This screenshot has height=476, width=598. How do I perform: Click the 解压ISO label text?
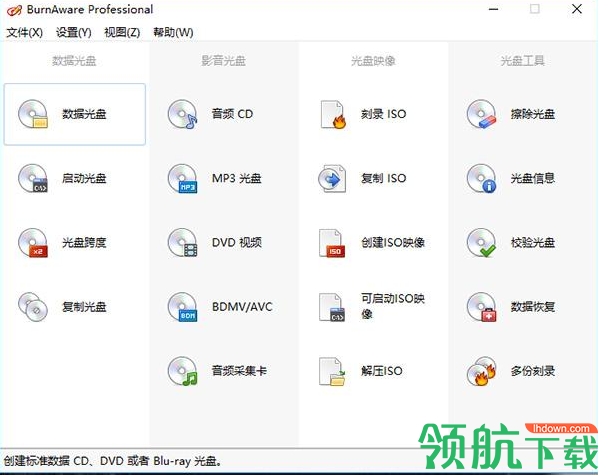[x=382, y=371]
